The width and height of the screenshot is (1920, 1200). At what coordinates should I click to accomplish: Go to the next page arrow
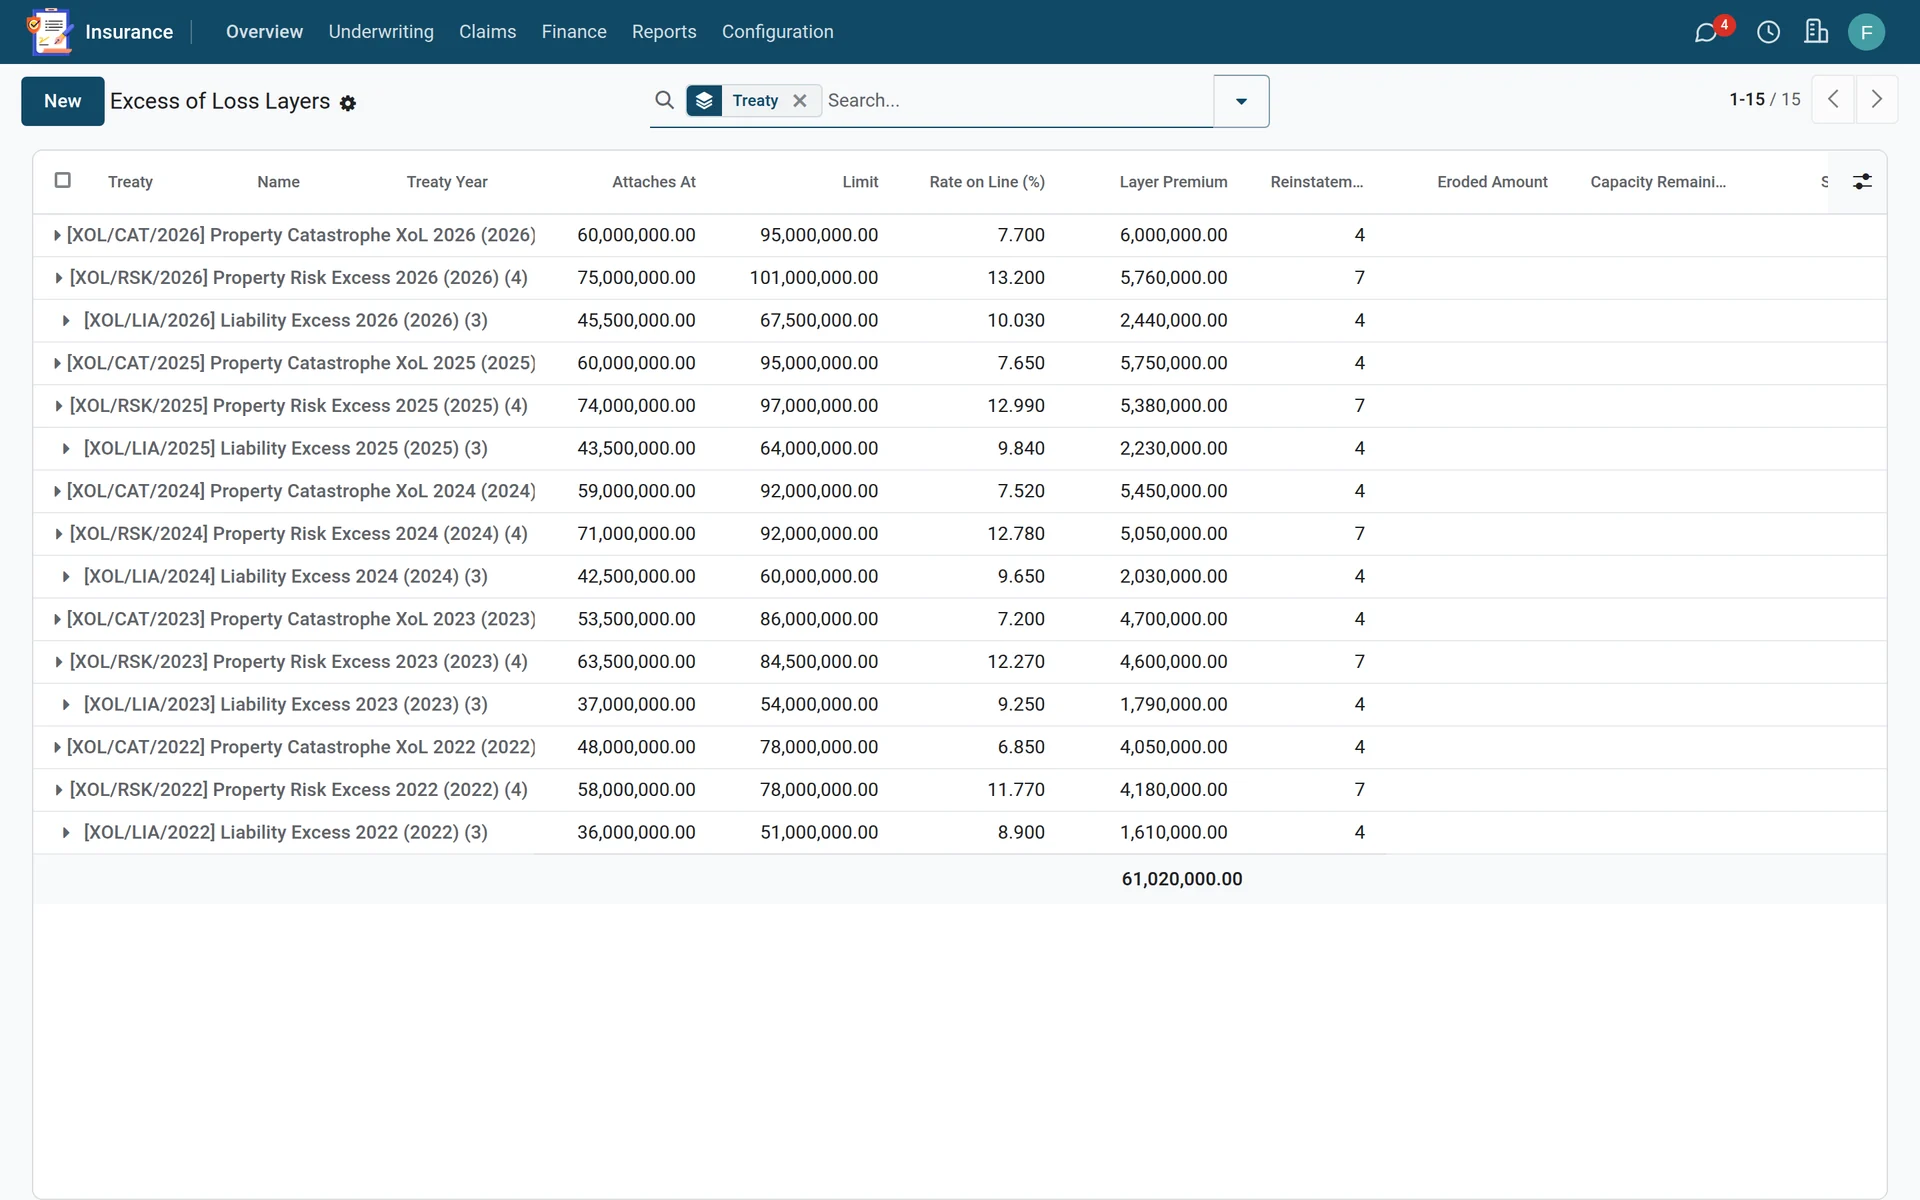[1877, 99]
